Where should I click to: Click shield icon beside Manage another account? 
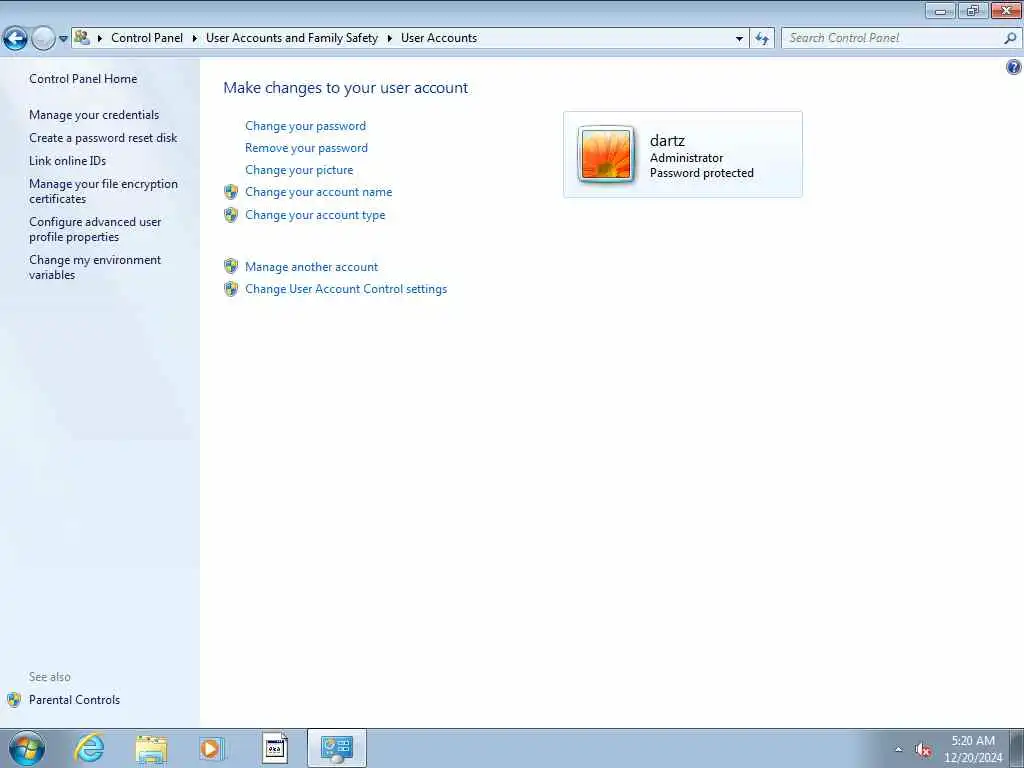[x=231, y=266]
